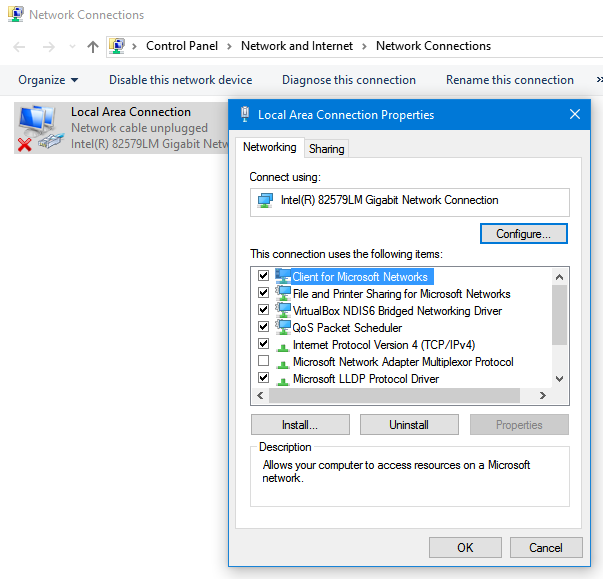Uncheck VirtualBox NDIS6 Bridged Networking Driver
603x579 pixels.
tap(263, 309)
